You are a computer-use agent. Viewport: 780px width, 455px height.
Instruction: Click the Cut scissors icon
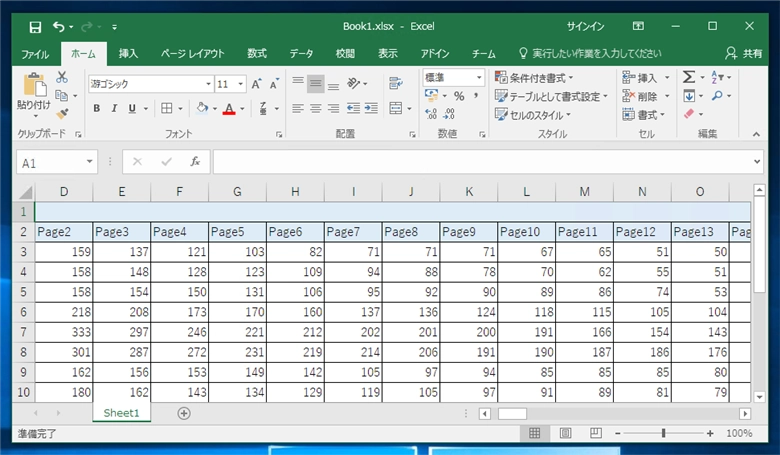(62, 77)
